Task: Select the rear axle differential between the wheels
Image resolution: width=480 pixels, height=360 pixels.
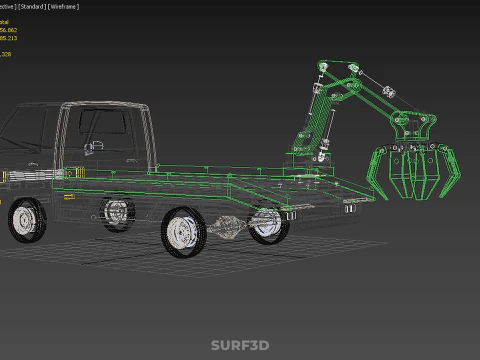Action: pyautogui.click(x=227, y=226)
